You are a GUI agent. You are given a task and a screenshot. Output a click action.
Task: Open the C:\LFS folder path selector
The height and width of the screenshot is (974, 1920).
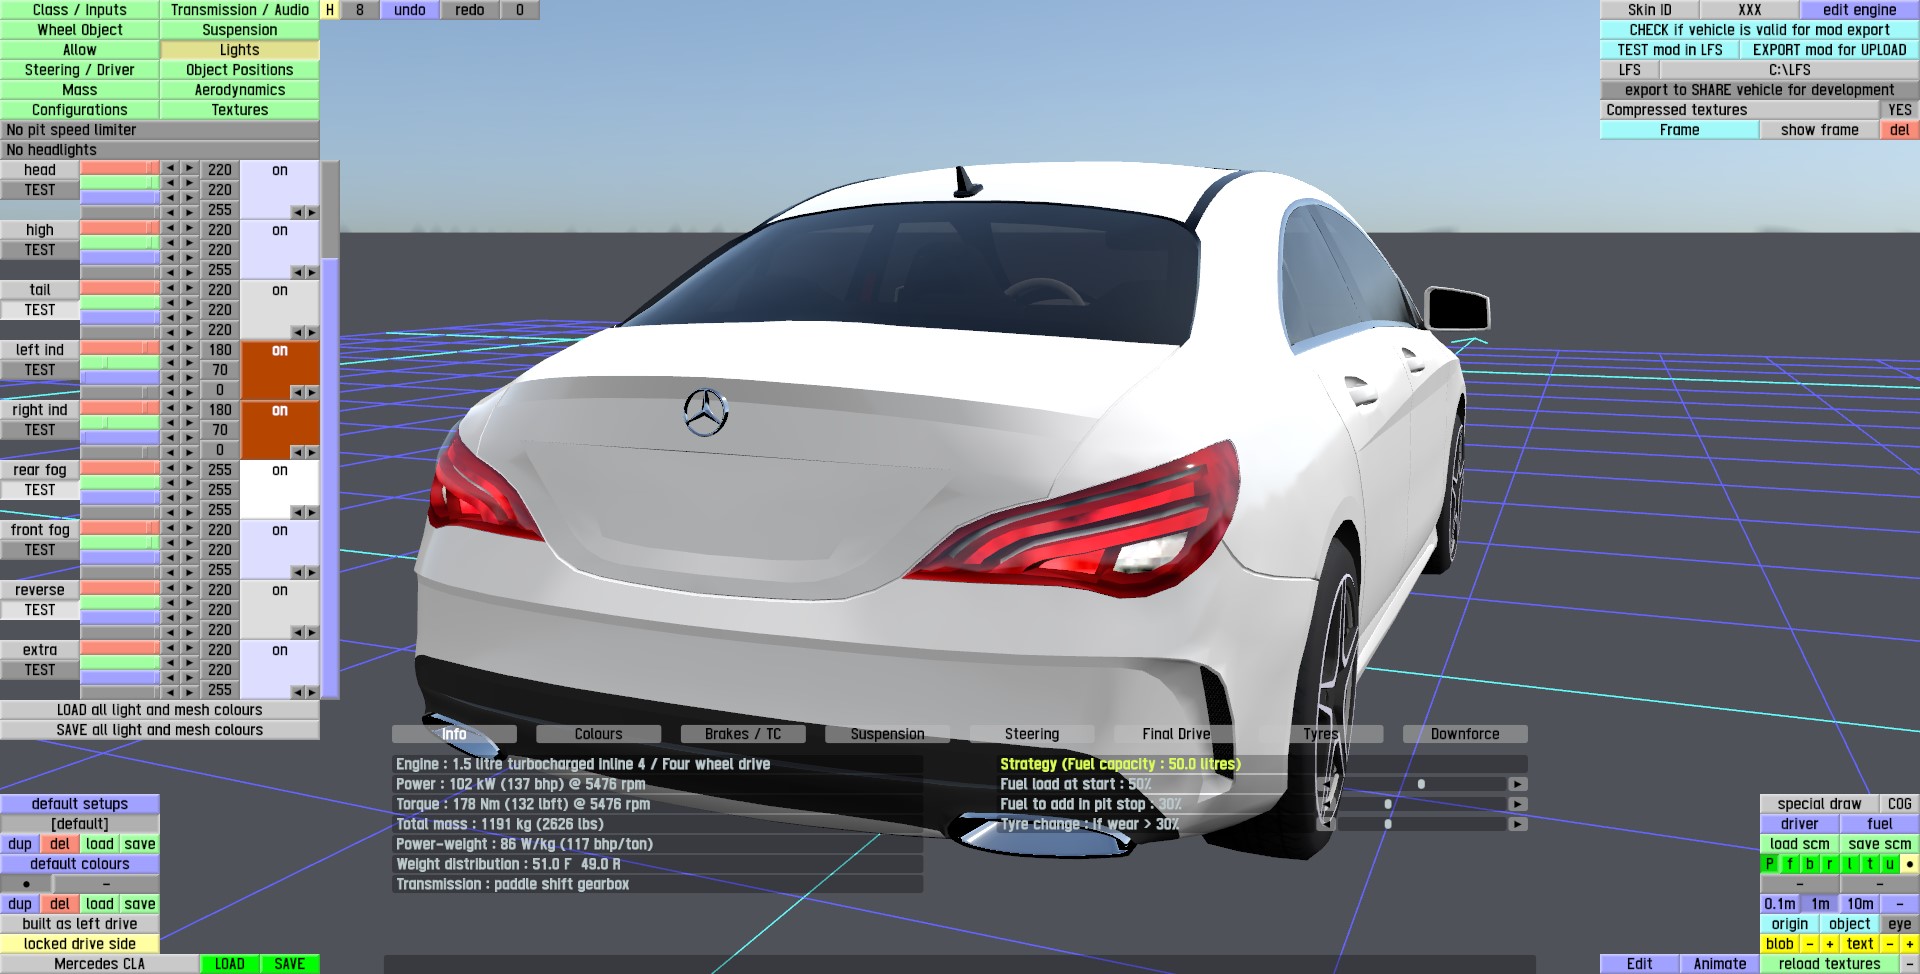tap(1790, 70)
